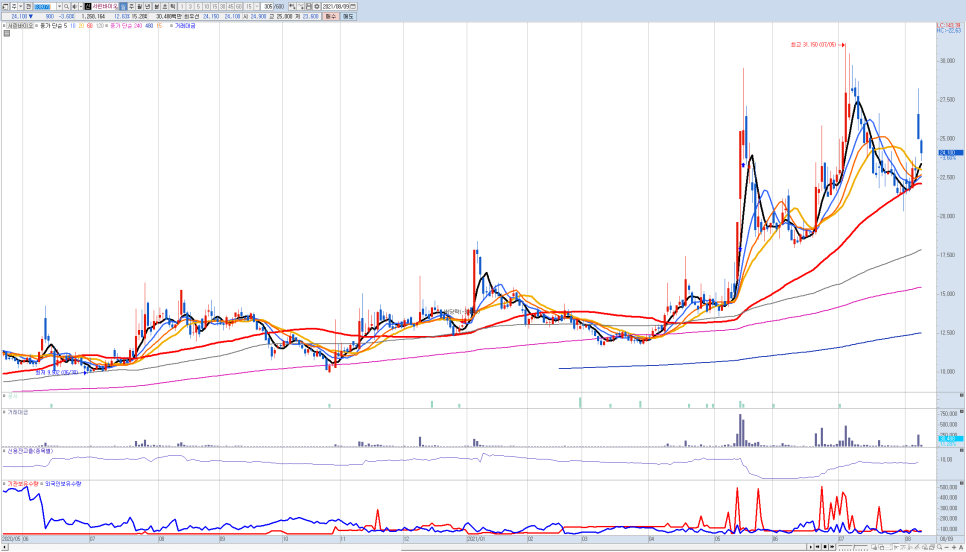
Task: Click the red 매수 buy button
Action: pyautogui.click(x=331, y=17)
